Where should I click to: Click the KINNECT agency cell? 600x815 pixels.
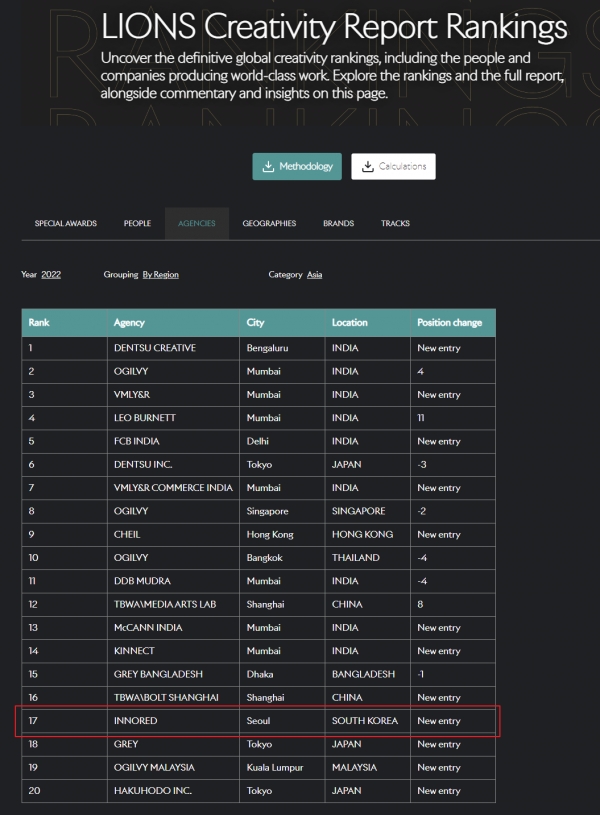pyautogui.click(x=173, y=651)
